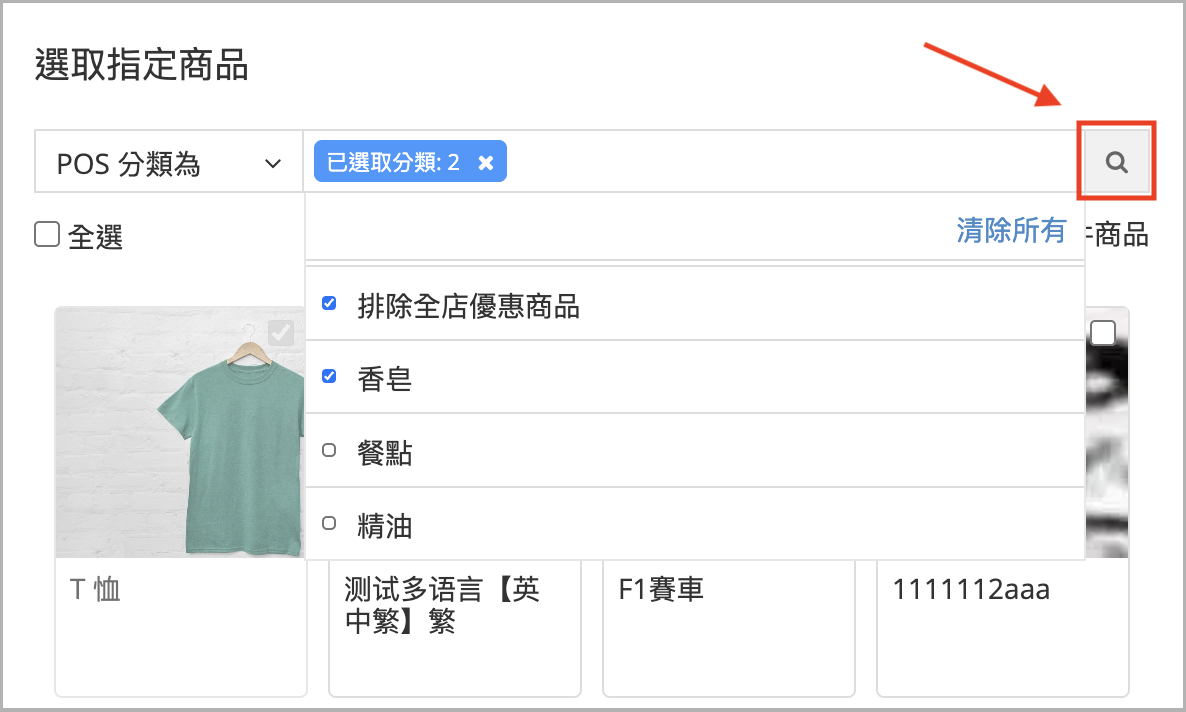The height and width of the screenshot is (712, 1186).
Task: Remove the selected-categories tag with its X
Action: [486, 163]
